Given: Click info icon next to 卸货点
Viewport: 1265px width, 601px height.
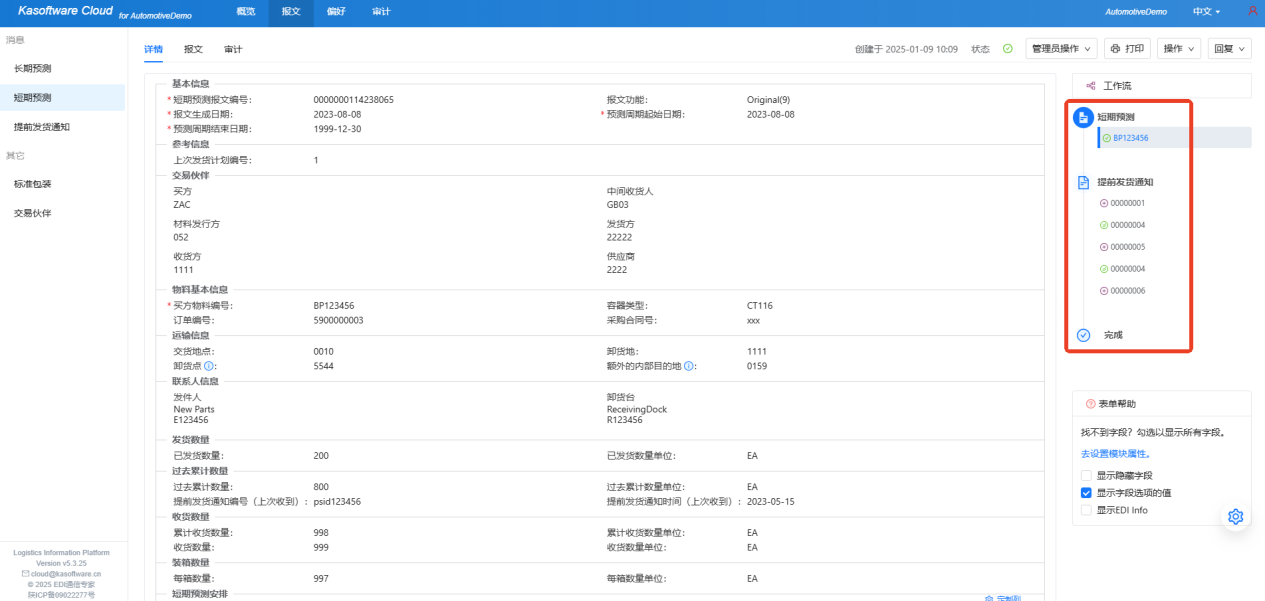Looking at the screenshot, I should [x=208, y=366].
